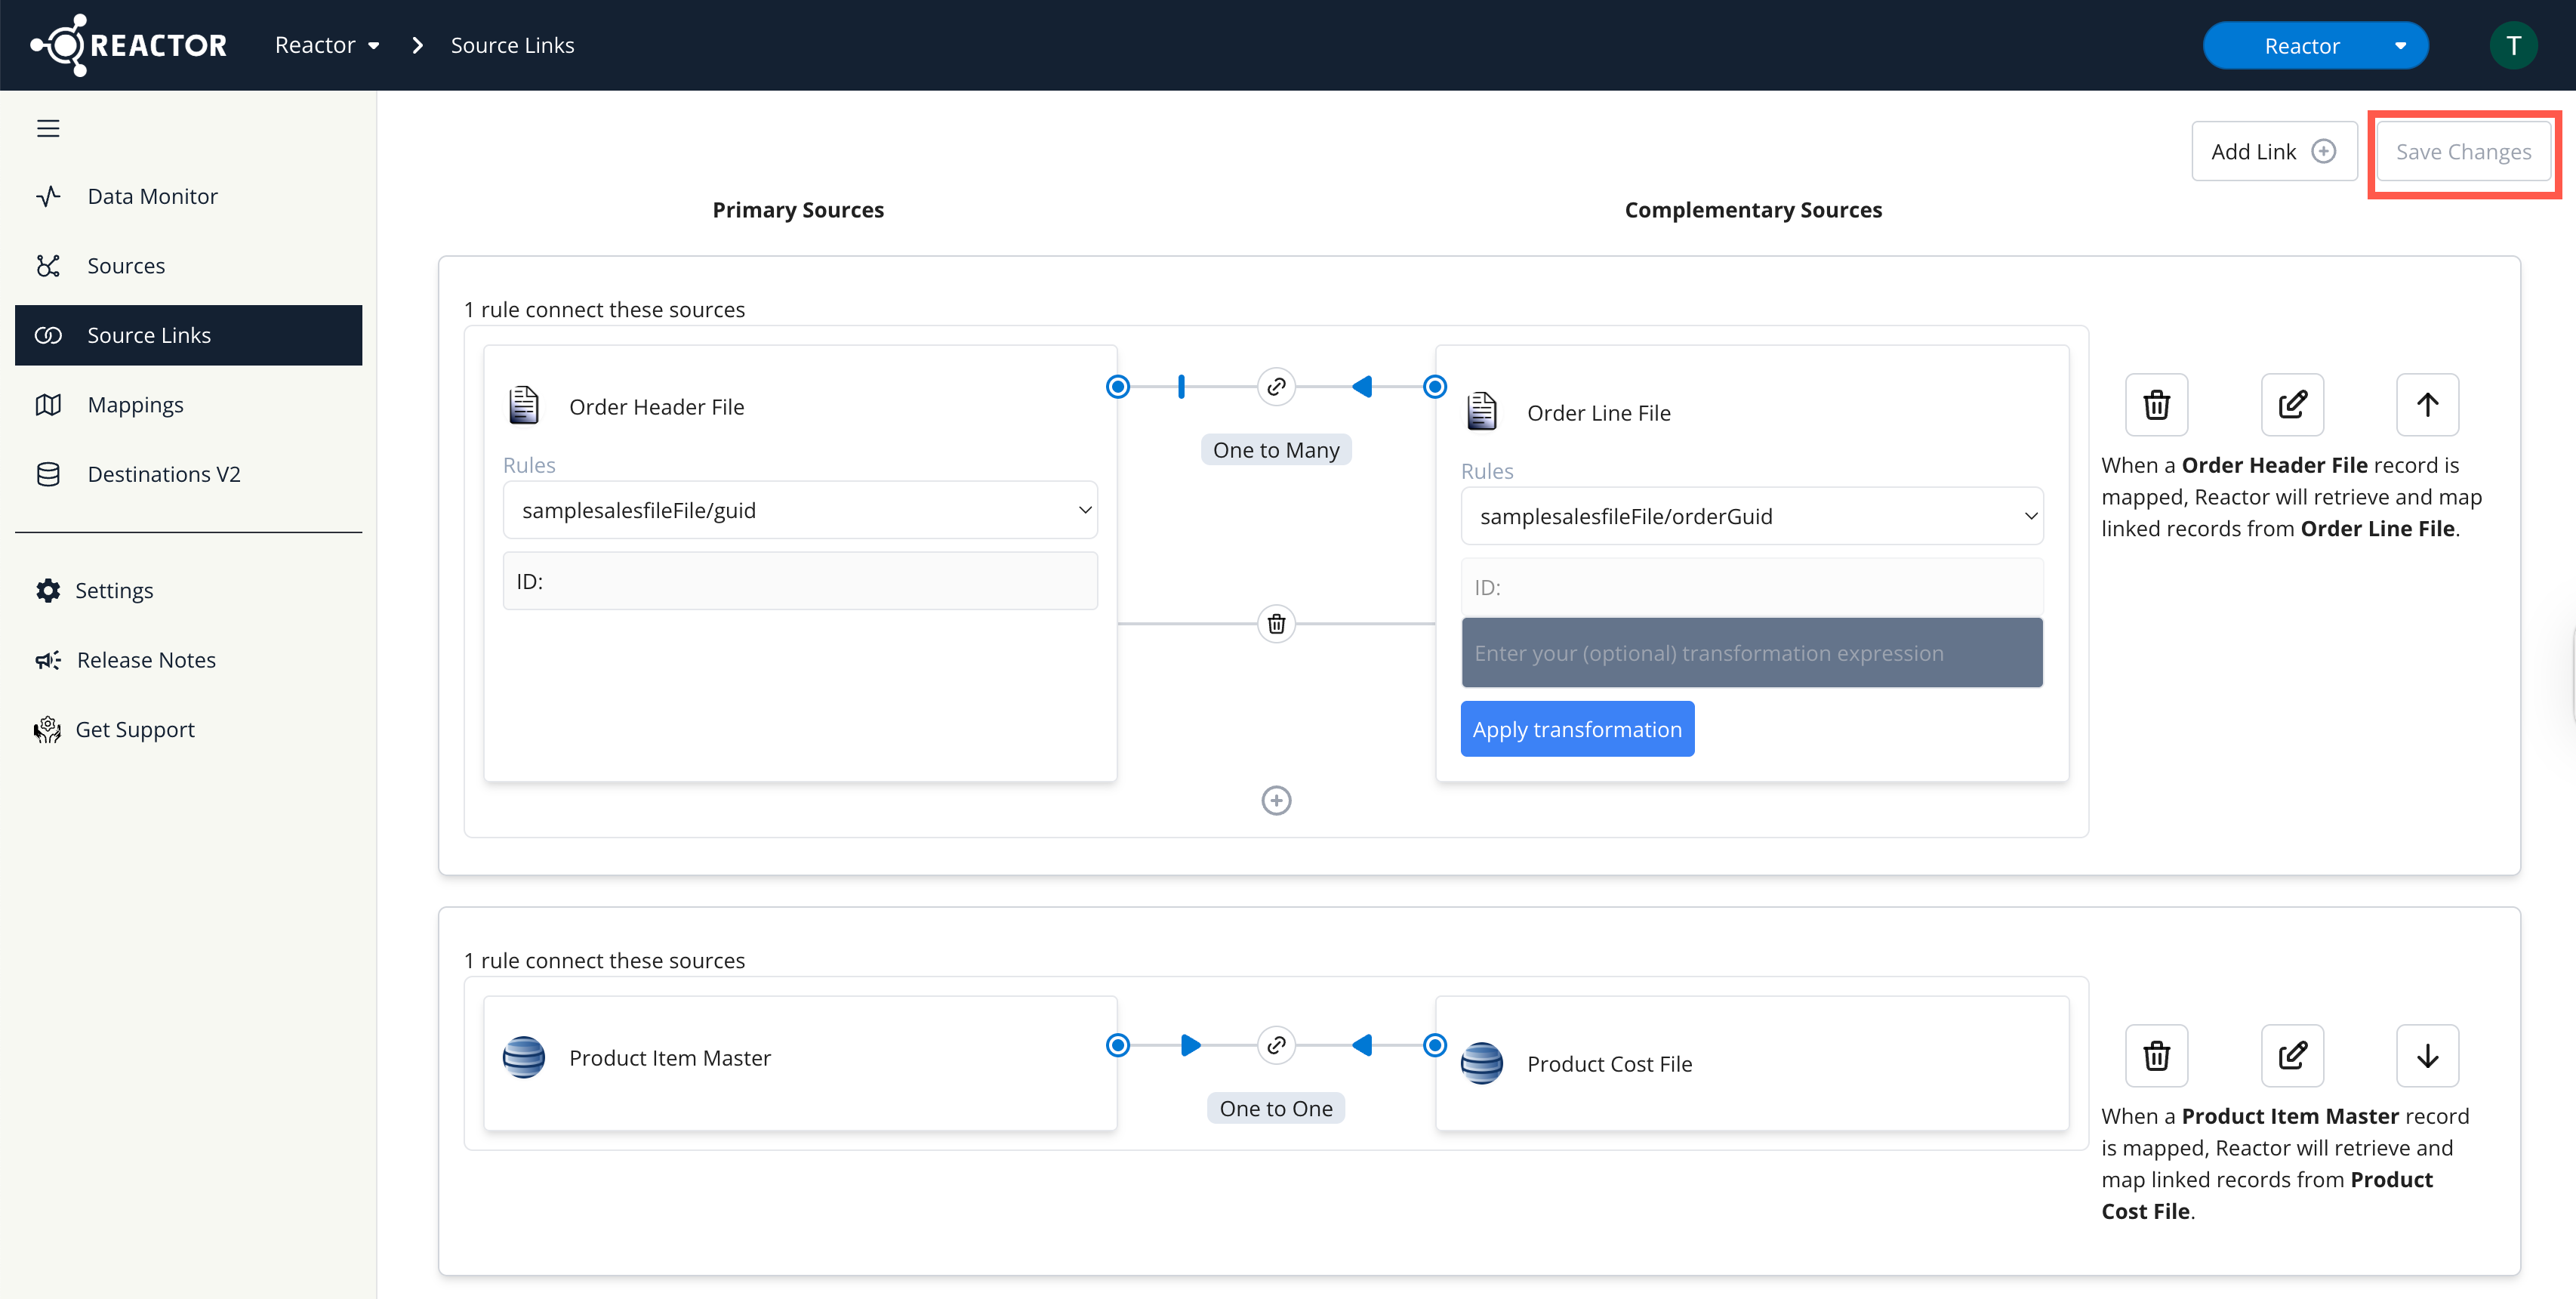This screenshot has width=2576, height=1299.
Task: Click the Product Cost File source name
Action: pyautogui.click(x=1609, y=1064)
